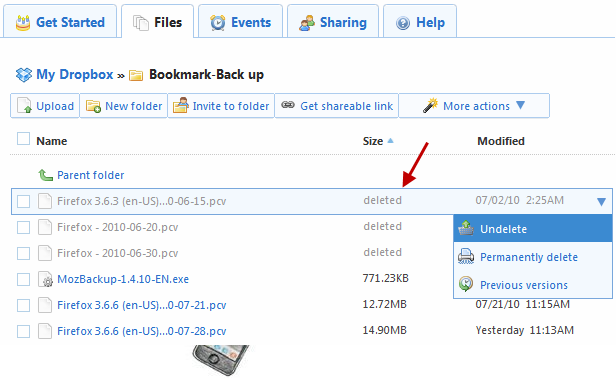Choose Permanently delete from the file menu
The width and height of the screenshot is (616, 379).
pyautogui.click(x=533, y=256)
